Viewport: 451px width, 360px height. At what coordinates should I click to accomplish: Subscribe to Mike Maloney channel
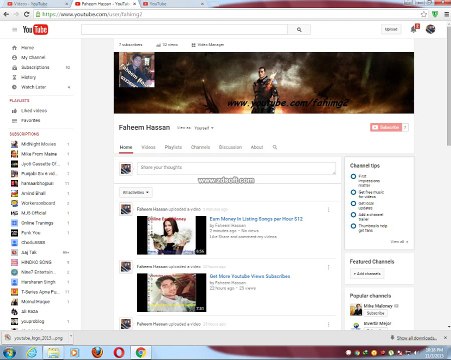pos(375,313)
